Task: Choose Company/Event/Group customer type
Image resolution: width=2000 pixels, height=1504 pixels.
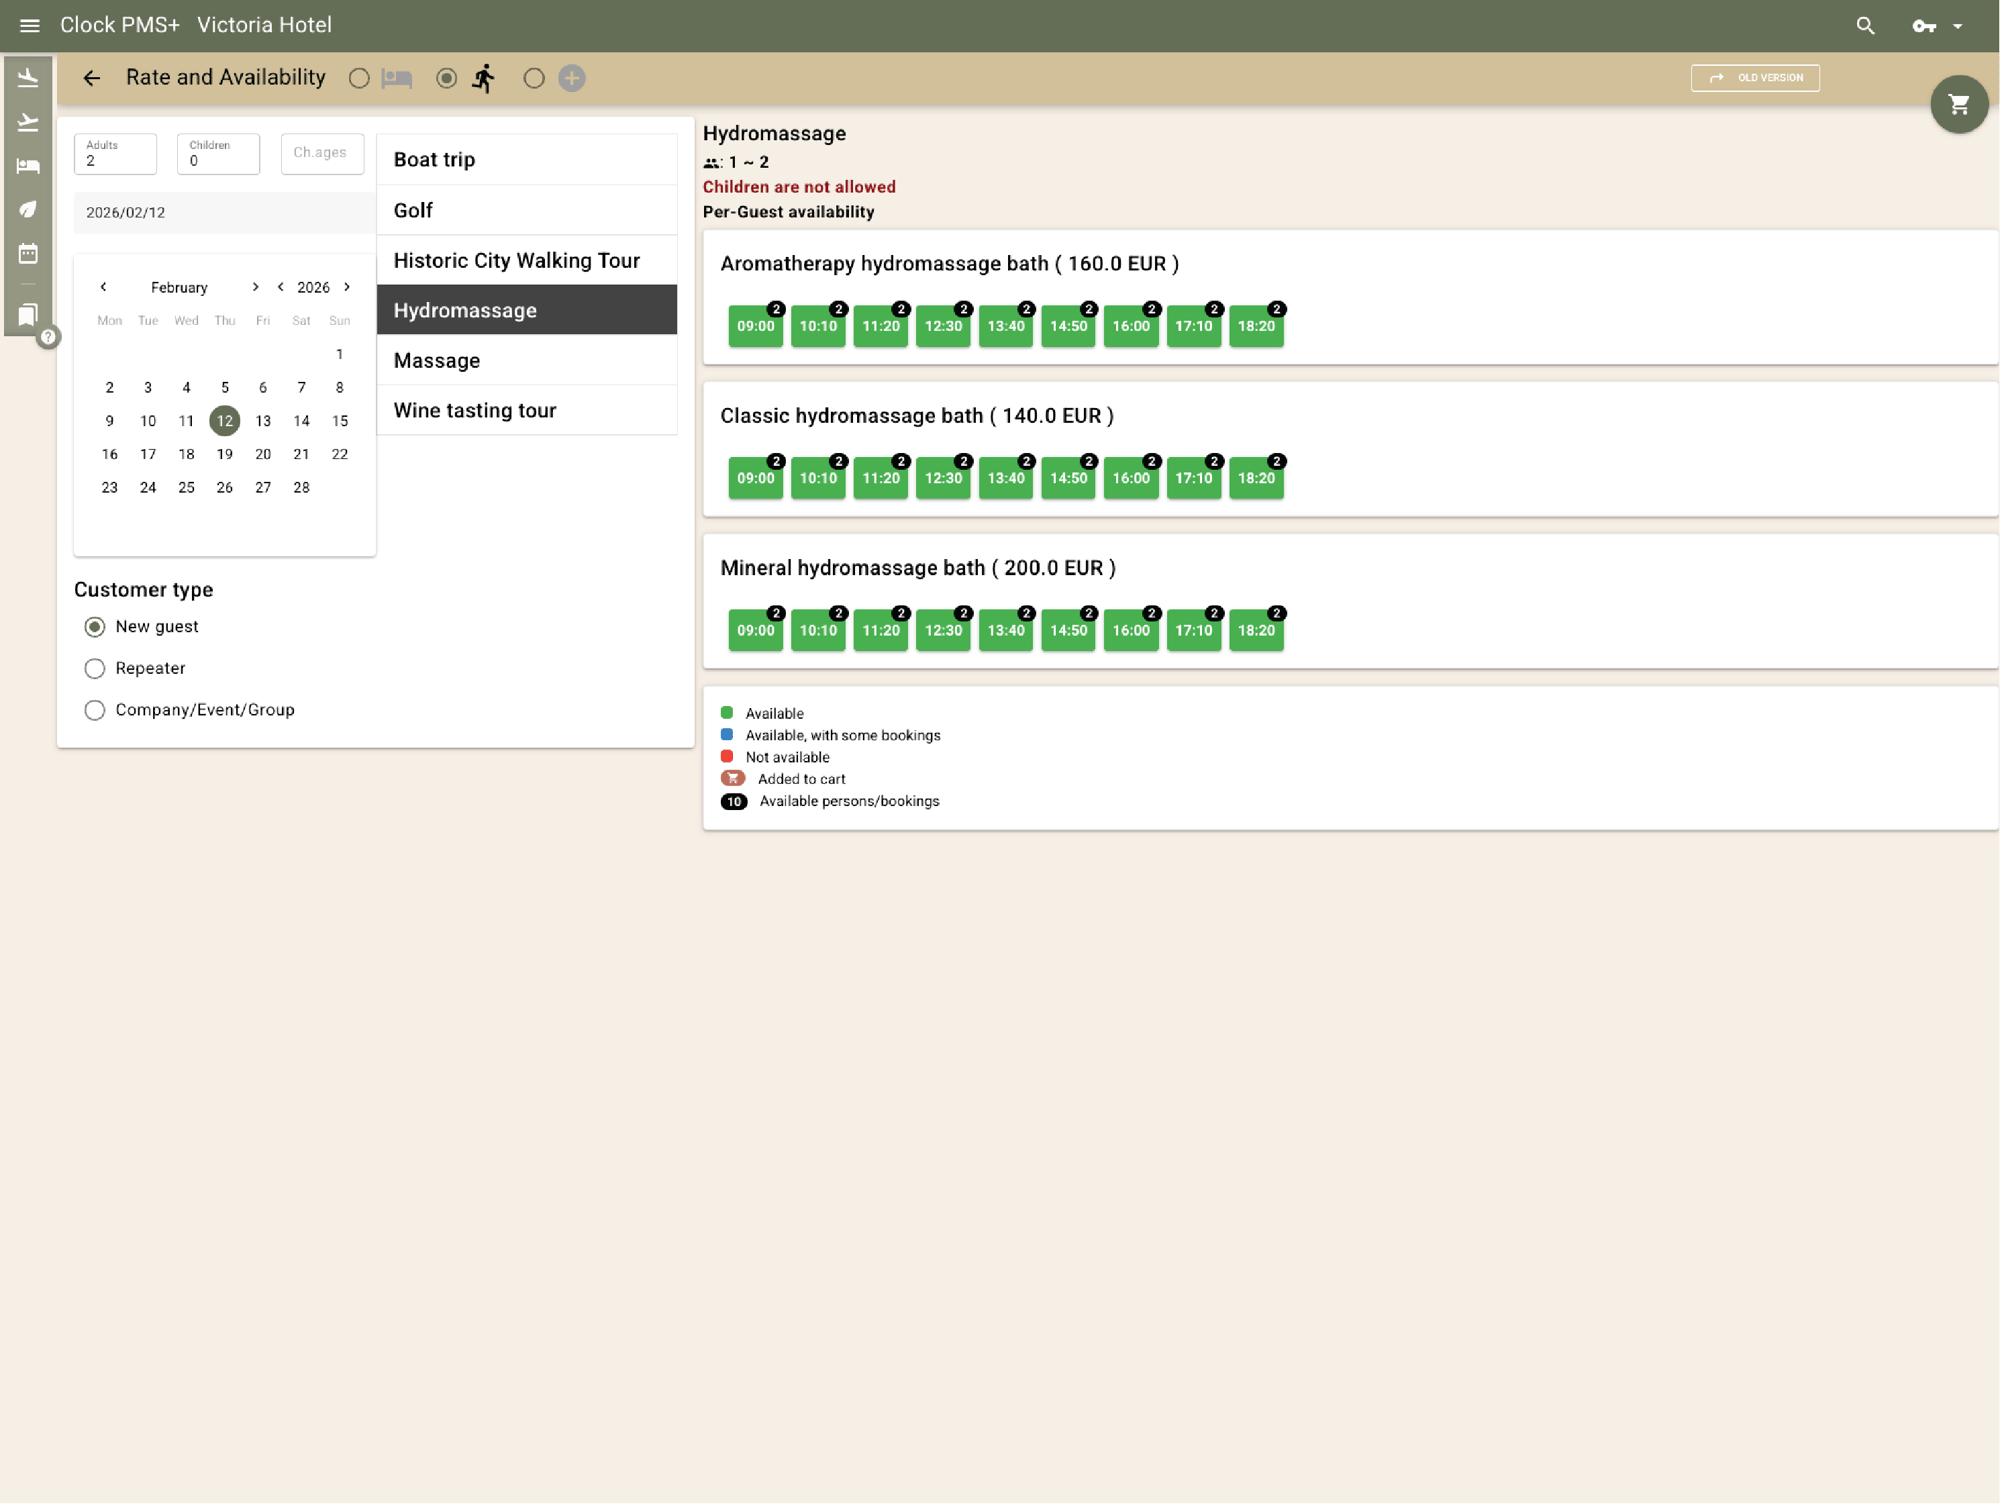Action: pos(95,710)
